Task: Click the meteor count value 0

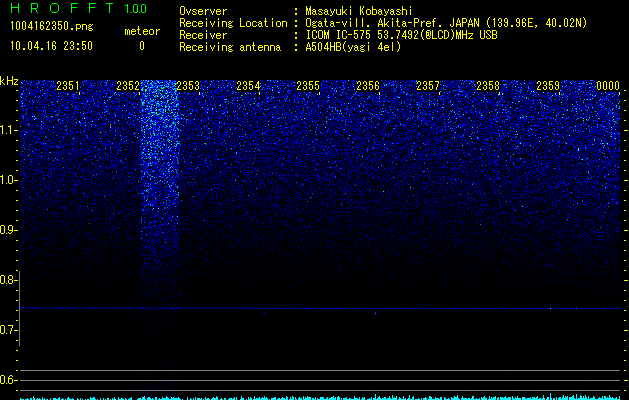Action: (142, 46)
